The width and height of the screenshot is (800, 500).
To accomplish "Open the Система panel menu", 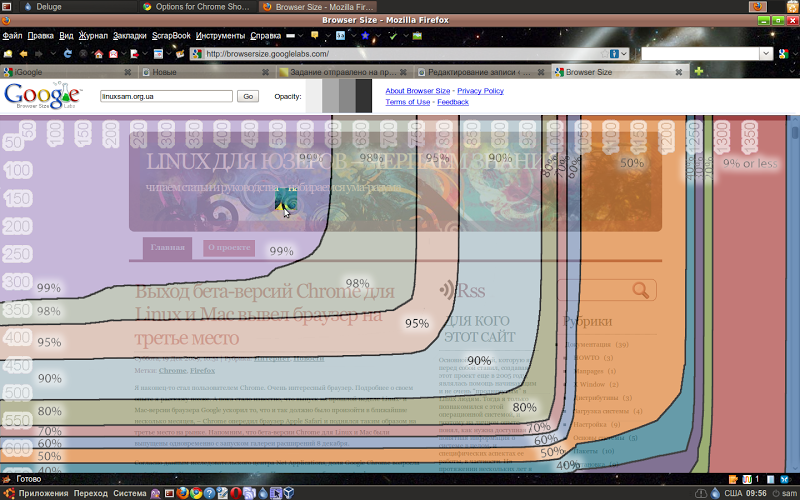I will coord(130,493).
